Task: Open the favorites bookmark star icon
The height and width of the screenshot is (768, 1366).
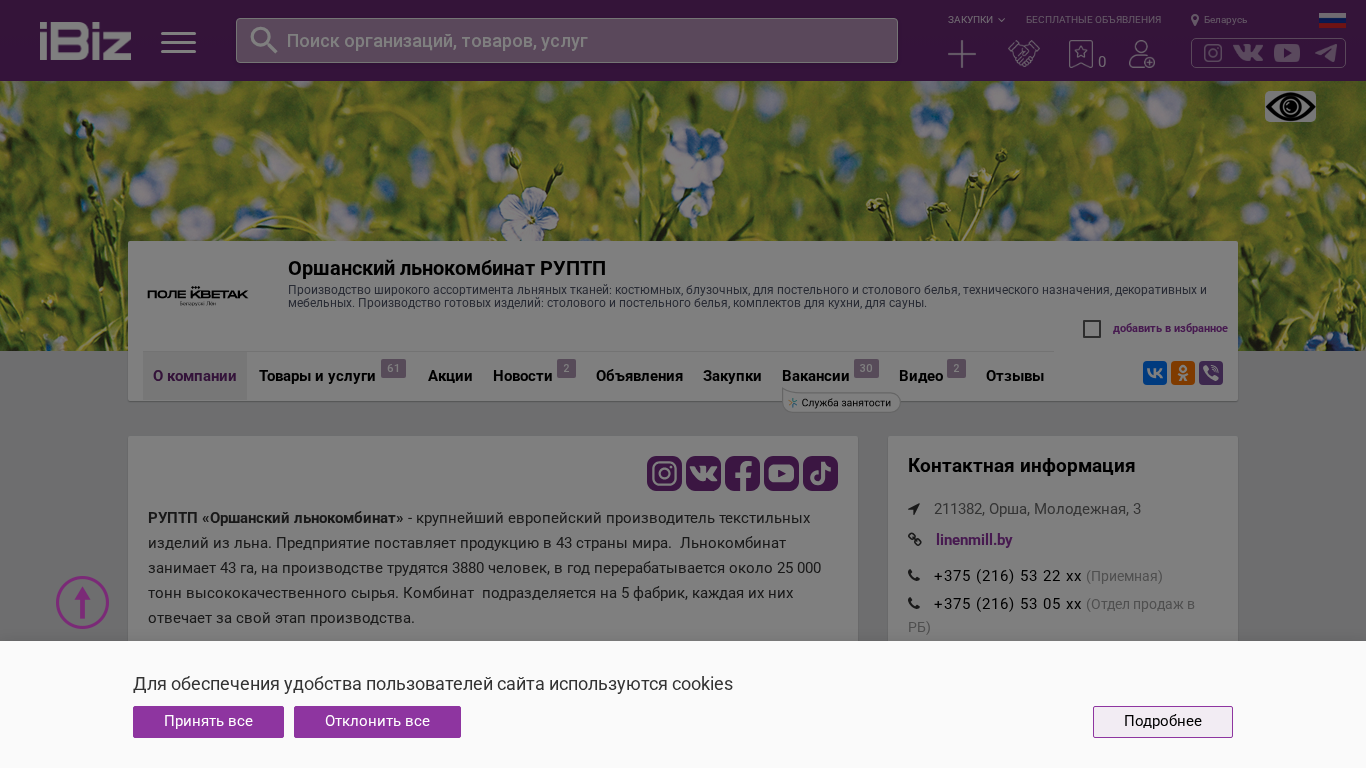Action: click(x=1081, y=54)
